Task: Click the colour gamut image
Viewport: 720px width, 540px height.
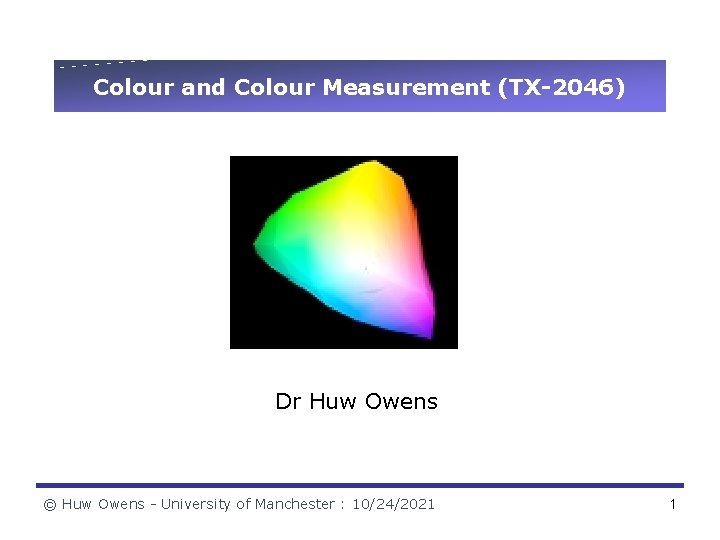Action: (343, 252)
